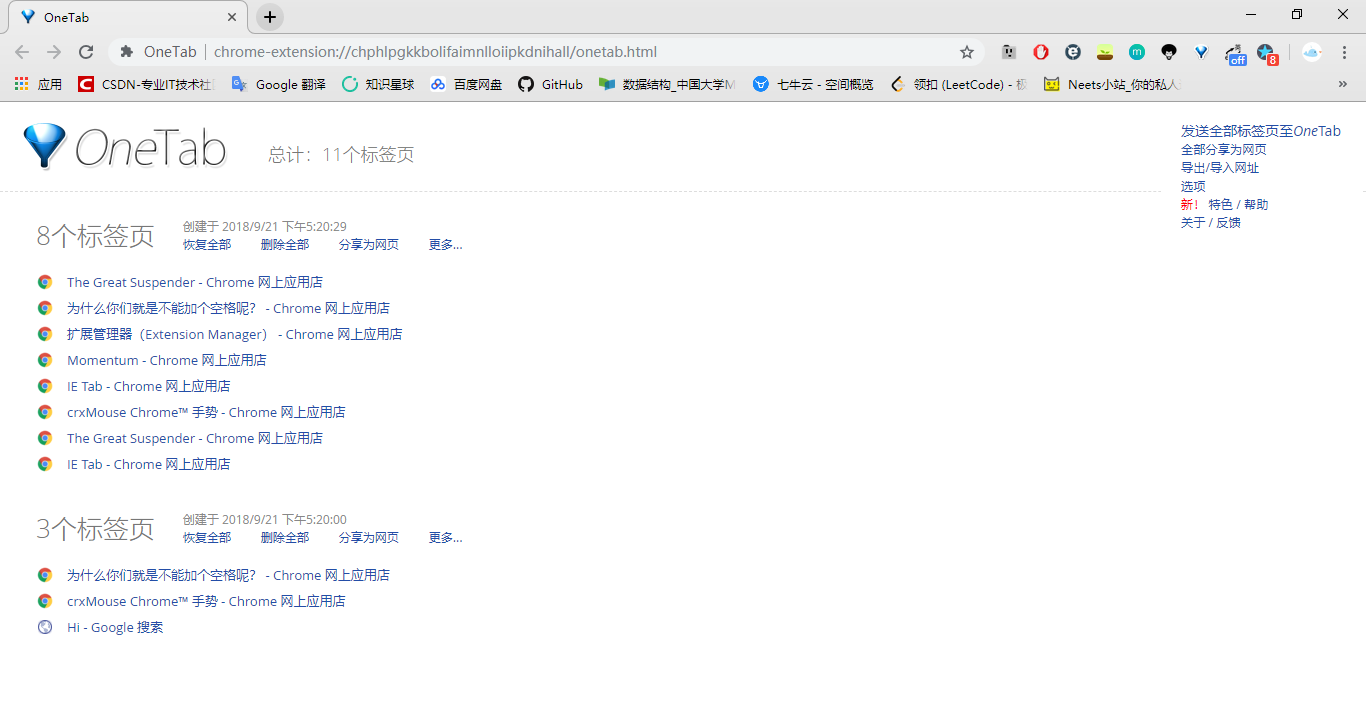Open the red hand AdBlock extension icon
Viewport: 1366px width, 728px height.
[1041, 52]
